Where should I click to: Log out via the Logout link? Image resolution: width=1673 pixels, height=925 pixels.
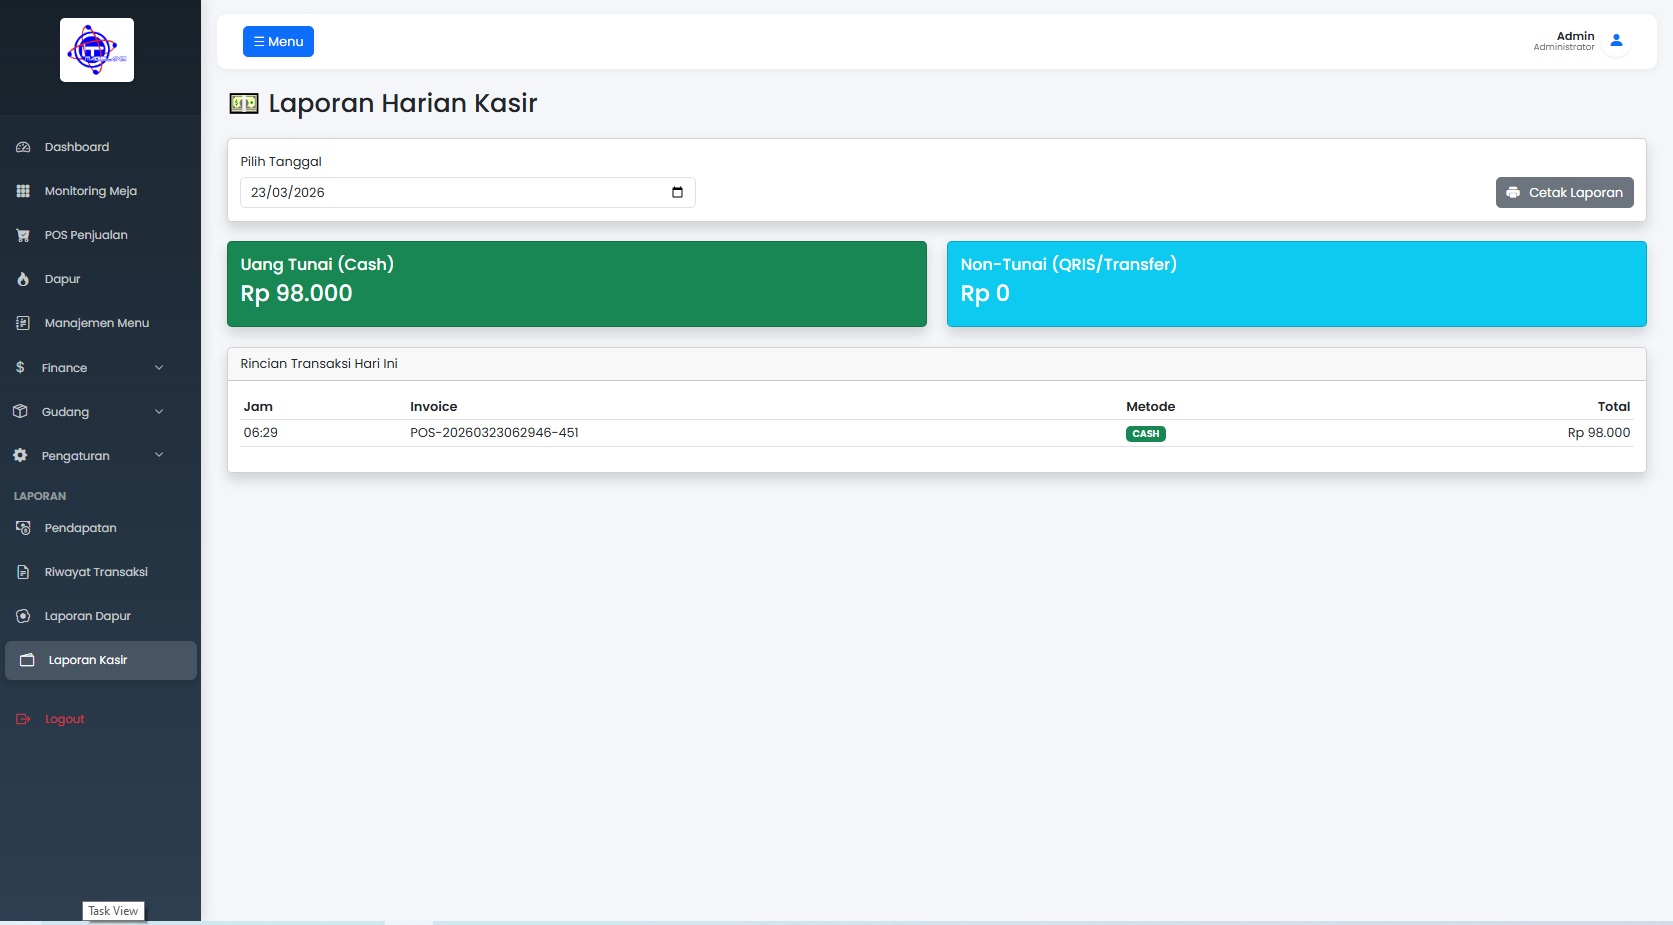(65, 719)
